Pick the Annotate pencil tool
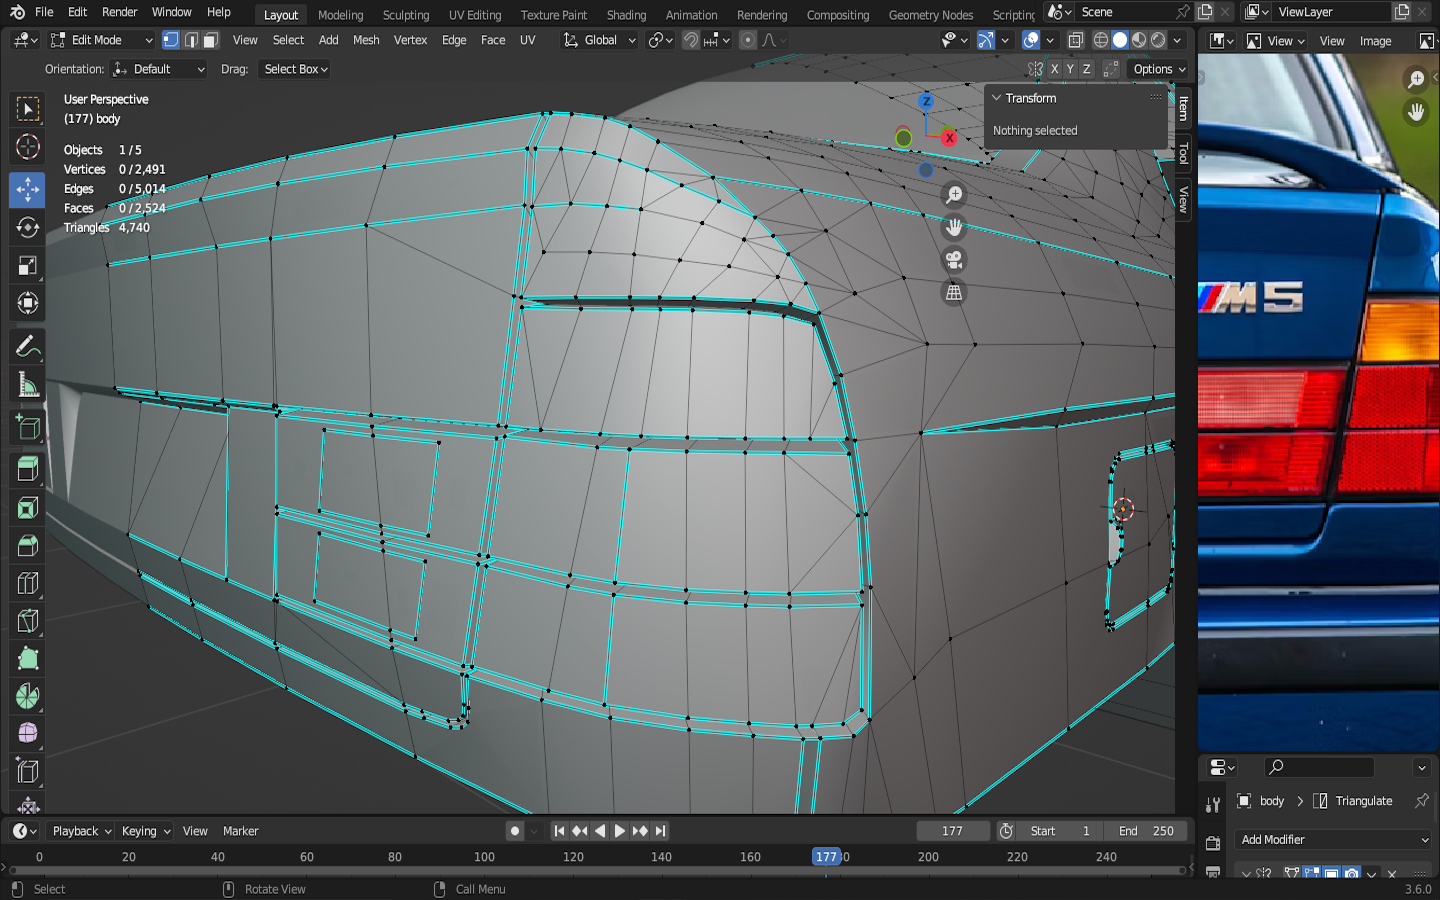The height and width of the screenshot is (900, 1440). coord(27,347)
